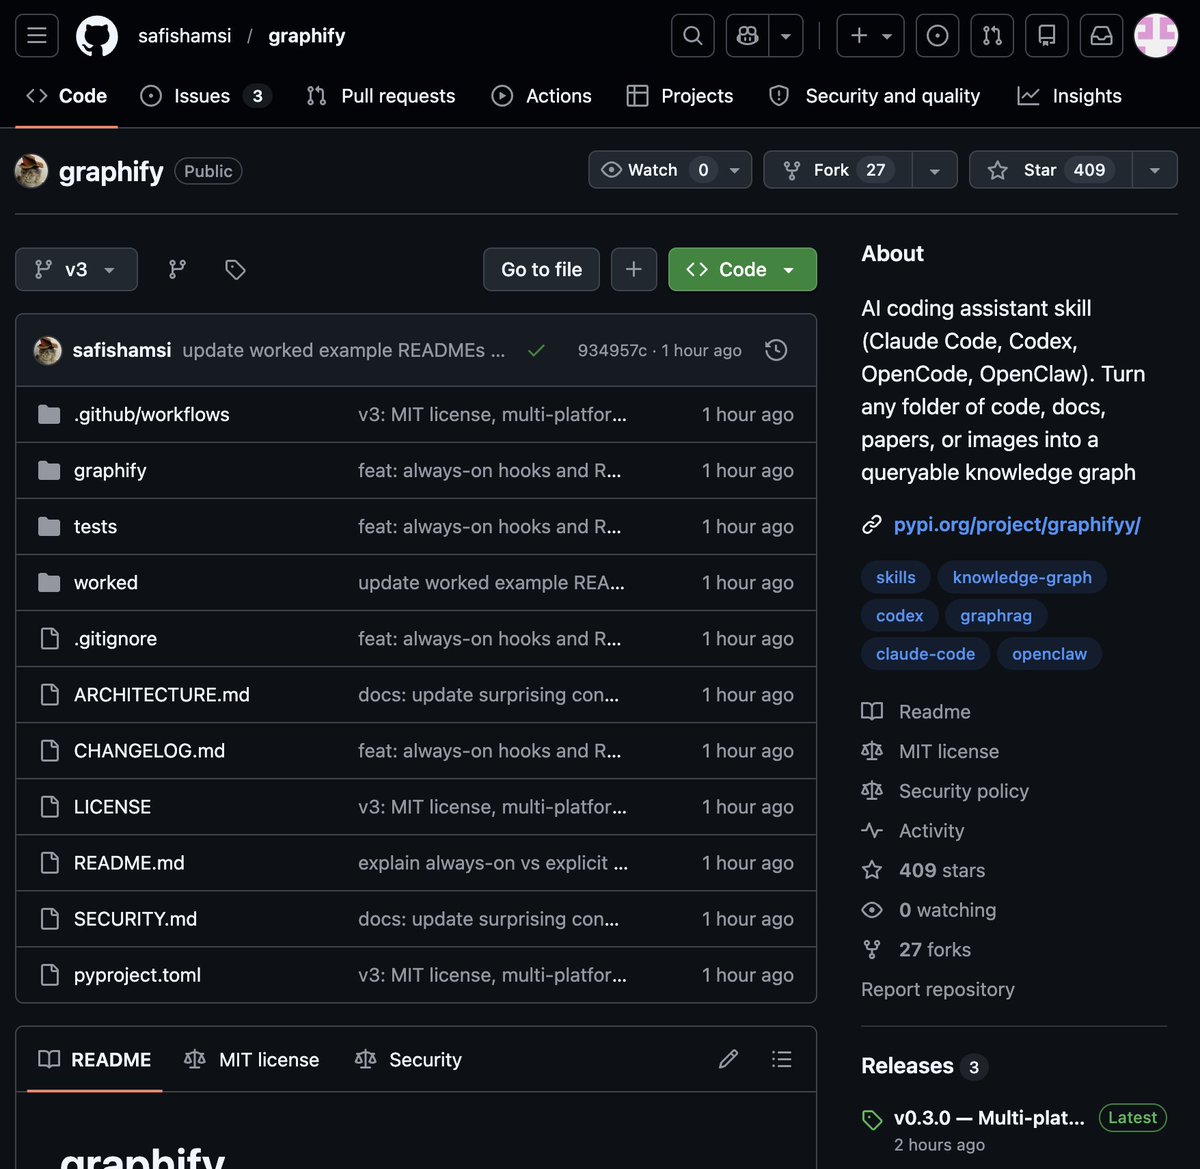Switch to the Insights tab
This screenshot has width=1200, height=1169.
point(1069,96)
